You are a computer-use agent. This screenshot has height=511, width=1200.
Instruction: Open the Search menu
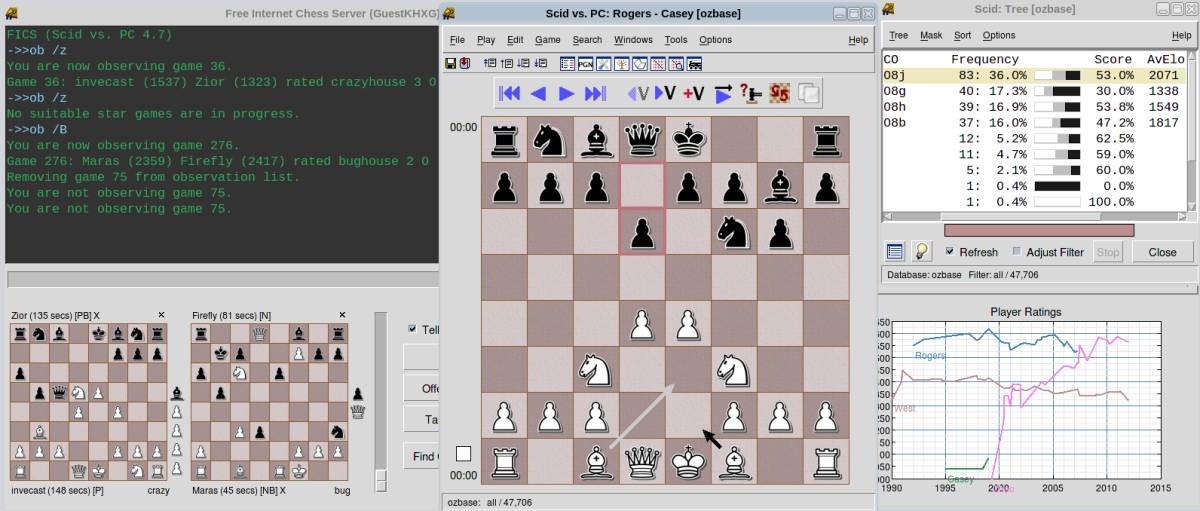point(588,40)
